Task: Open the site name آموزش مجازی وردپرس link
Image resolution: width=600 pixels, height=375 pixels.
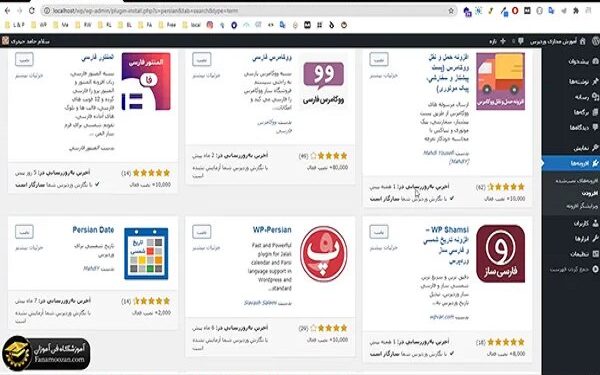Action: tap(553, 41)
